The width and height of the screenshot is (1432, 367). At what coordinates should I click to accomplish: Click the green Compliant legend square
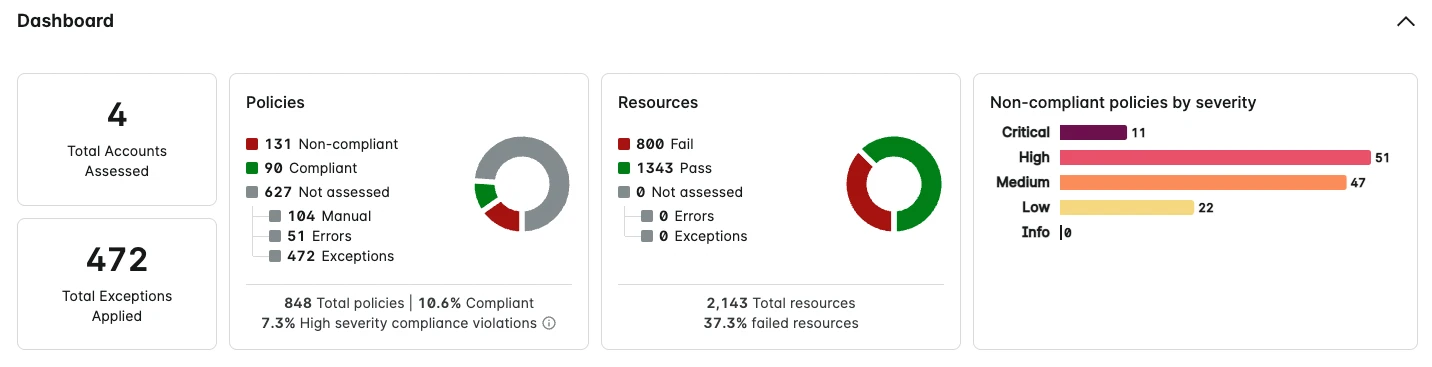click(x=252, y=168)
